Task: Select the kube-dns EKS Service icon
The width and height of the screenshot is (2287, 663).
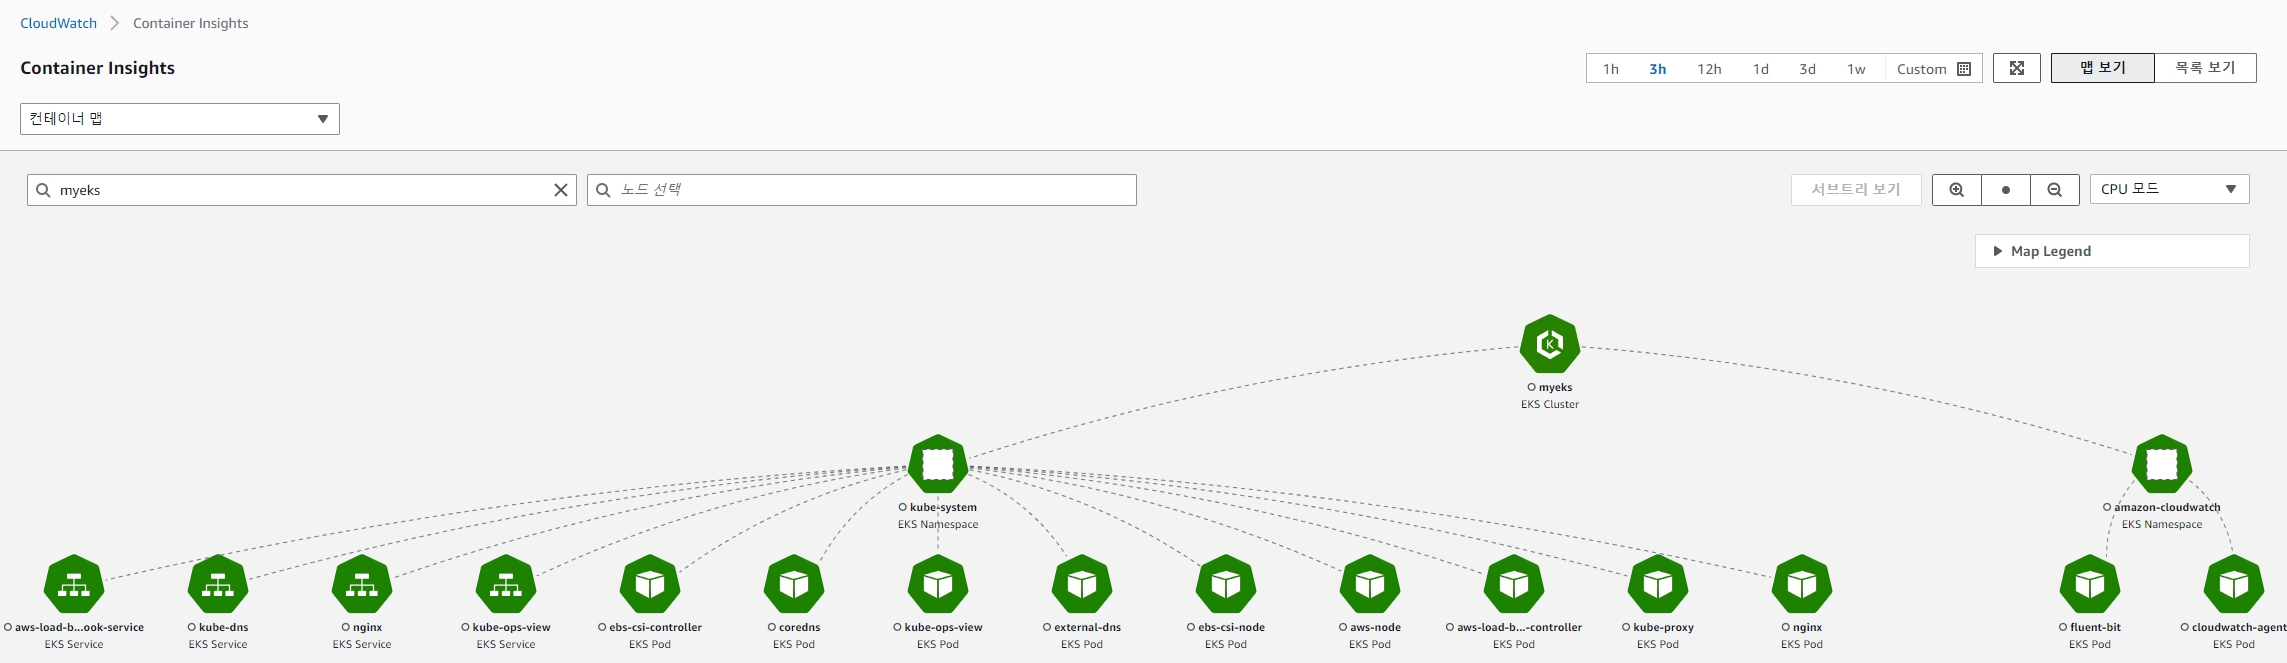Action: click(218, 584)
